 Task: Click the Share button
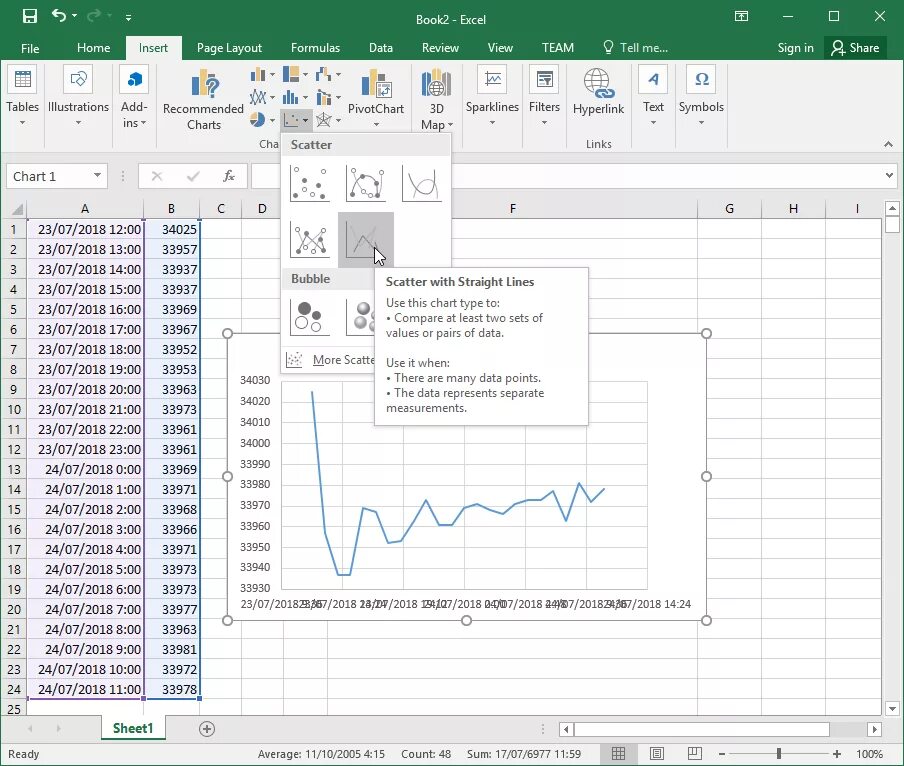point(855,48)
